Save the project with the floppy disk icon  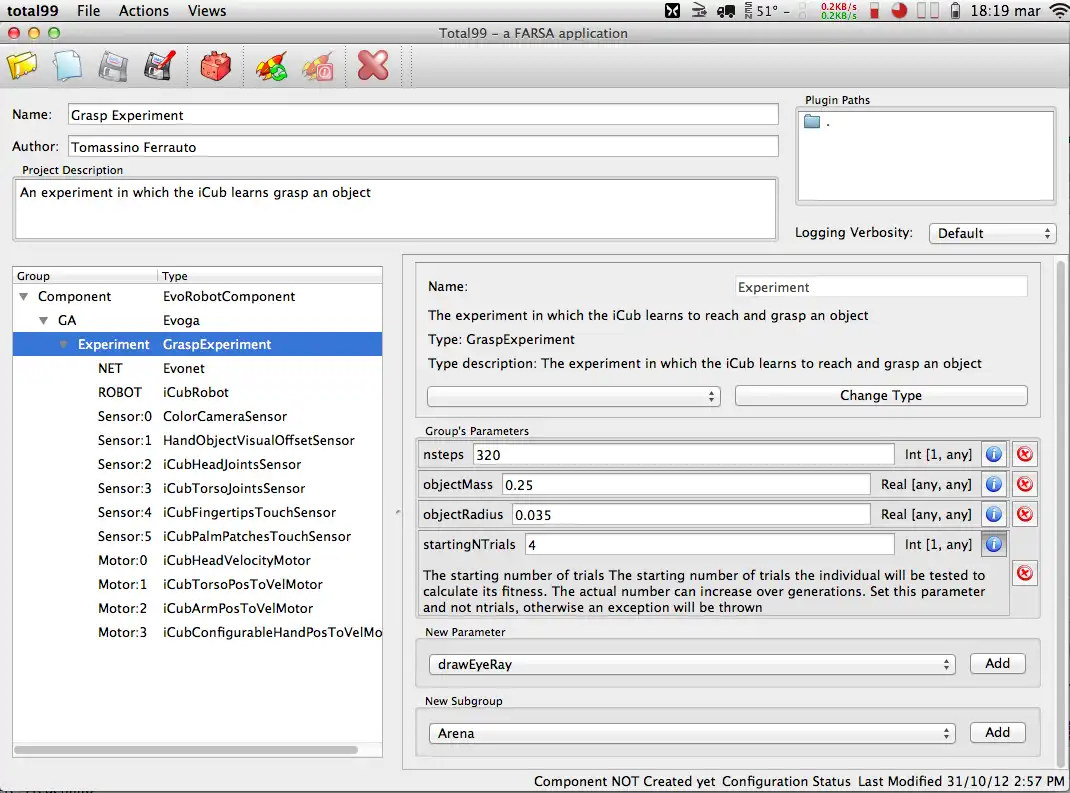[x=112, y=65]
